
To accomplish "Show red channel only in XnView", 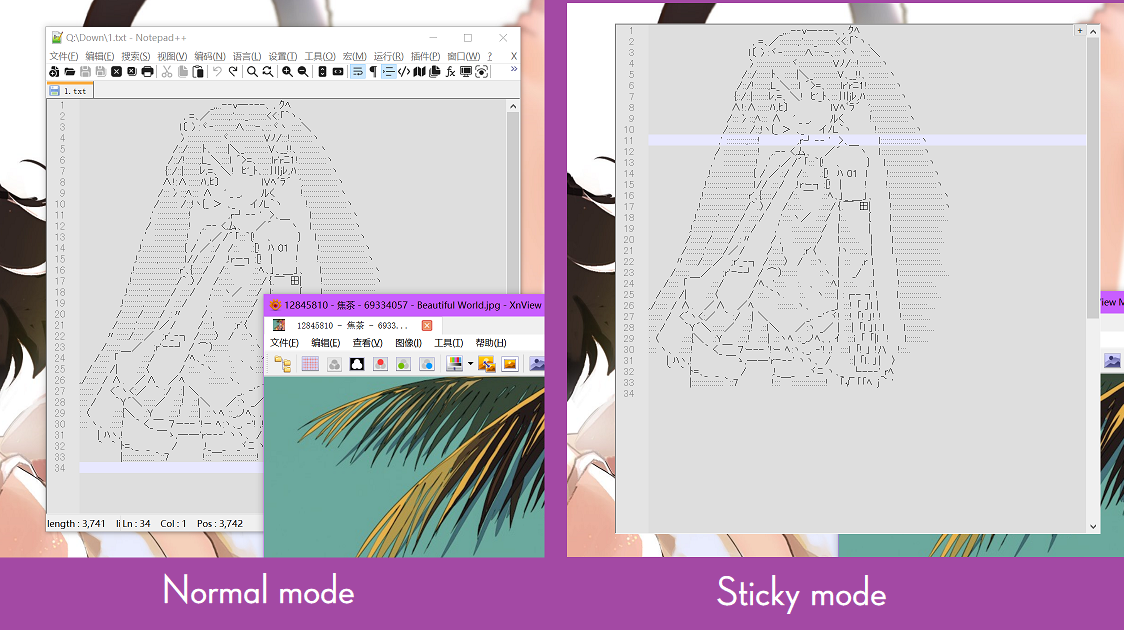I will pyautogui.click(x=380, y=364).
